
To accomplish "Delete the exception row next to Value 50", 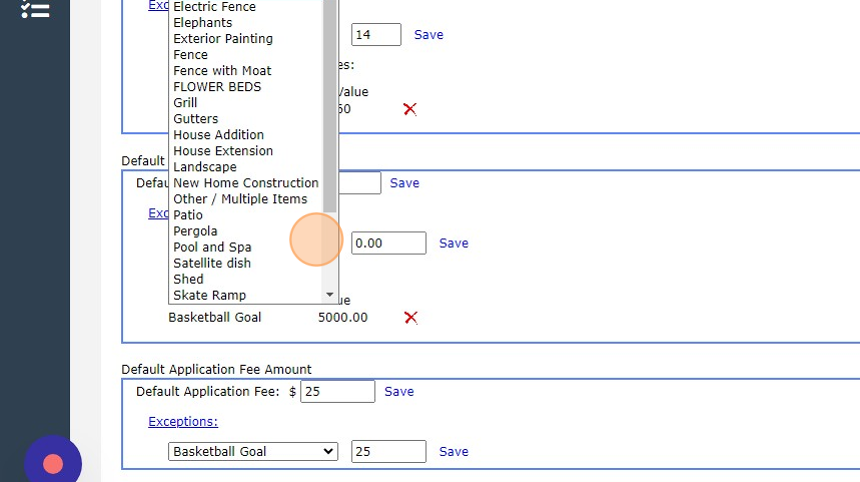I will tap(410, 109).
